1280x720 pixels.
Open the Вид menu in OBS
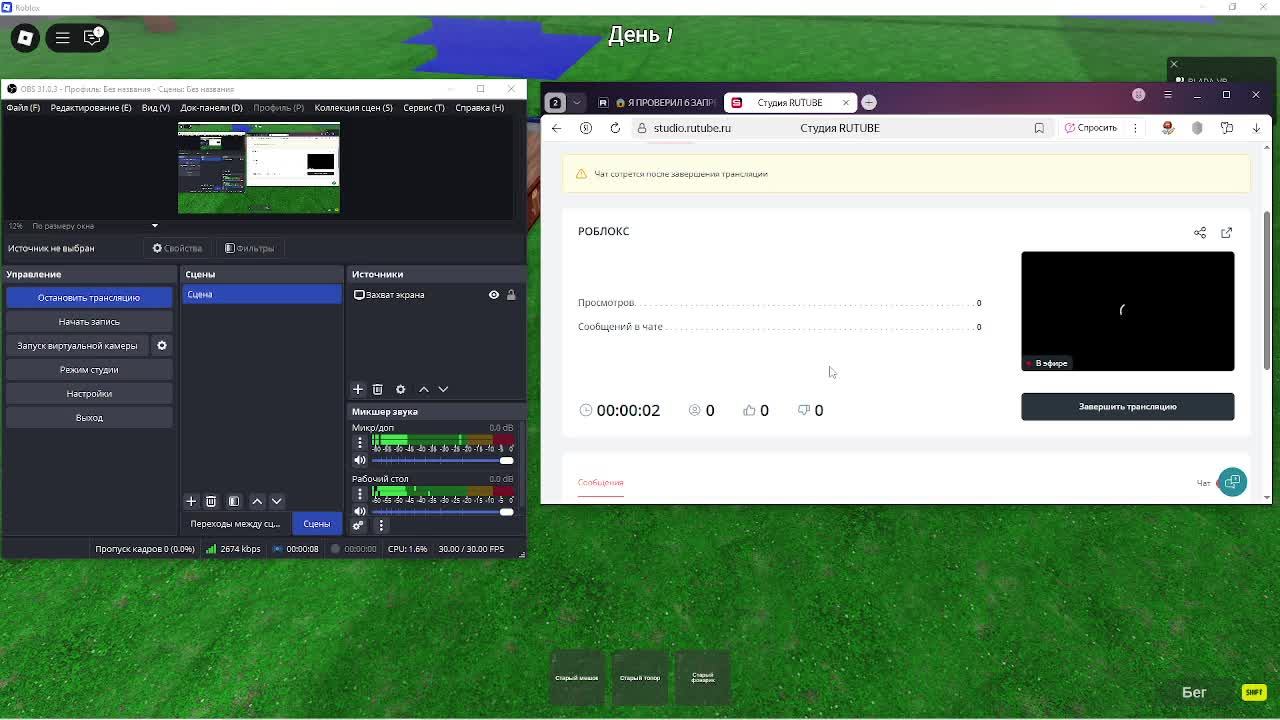155,108
